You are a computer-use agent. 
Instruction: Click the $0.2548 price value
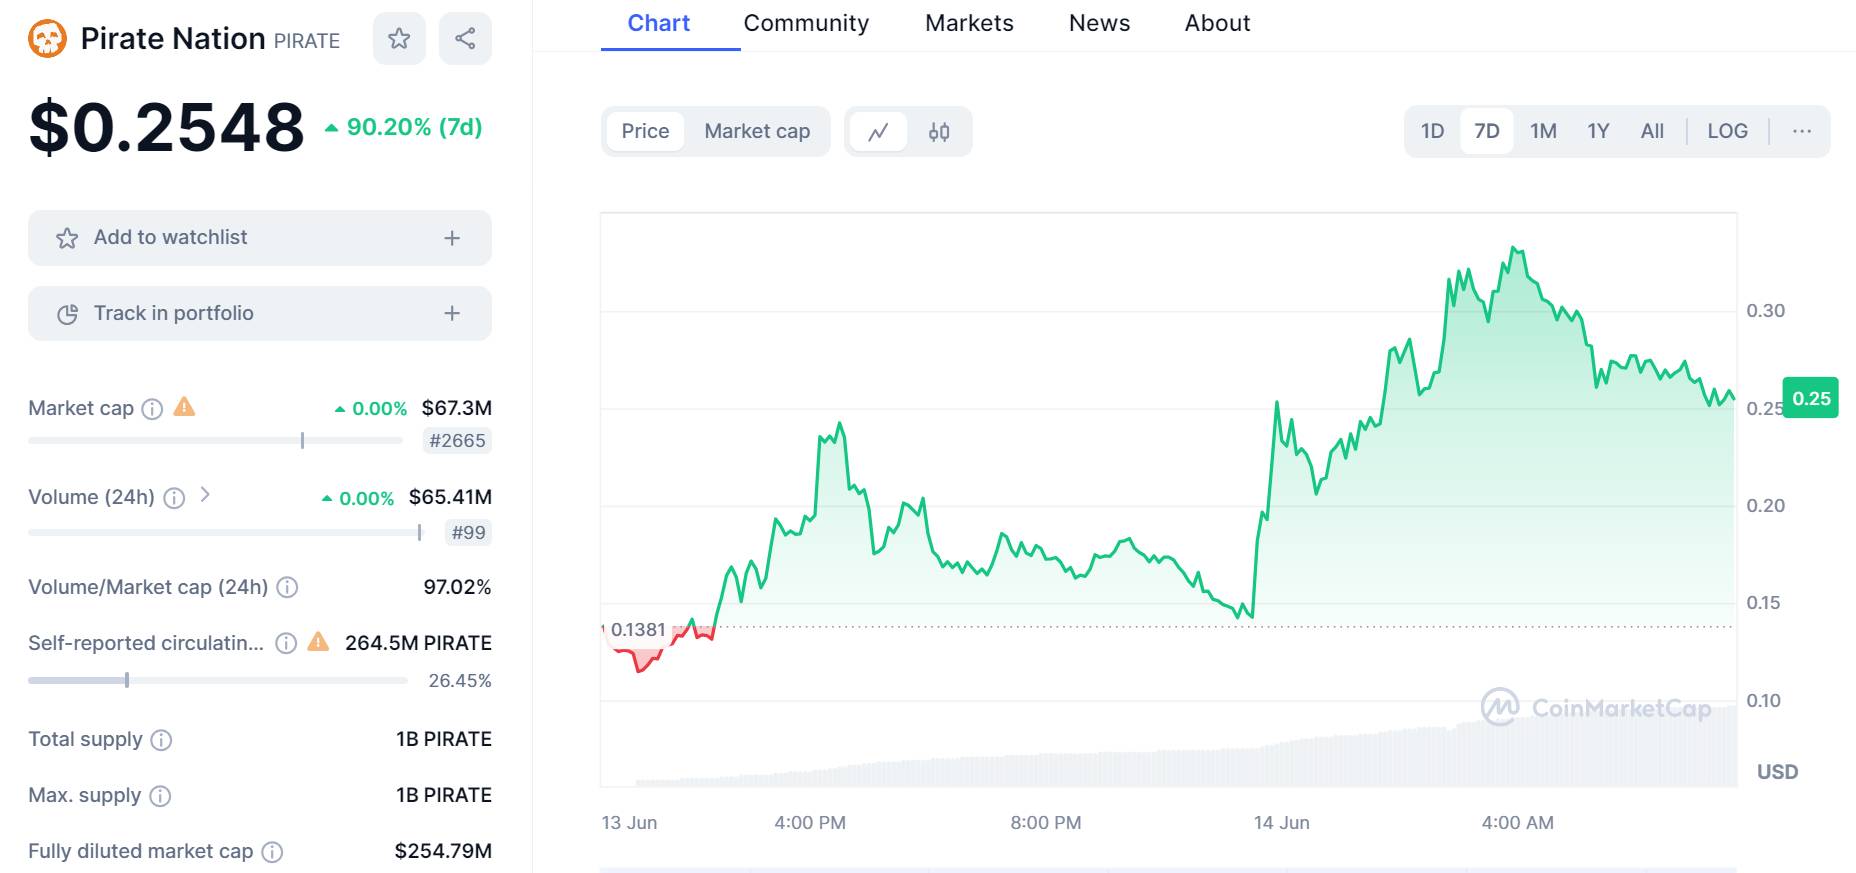point(167,128)
